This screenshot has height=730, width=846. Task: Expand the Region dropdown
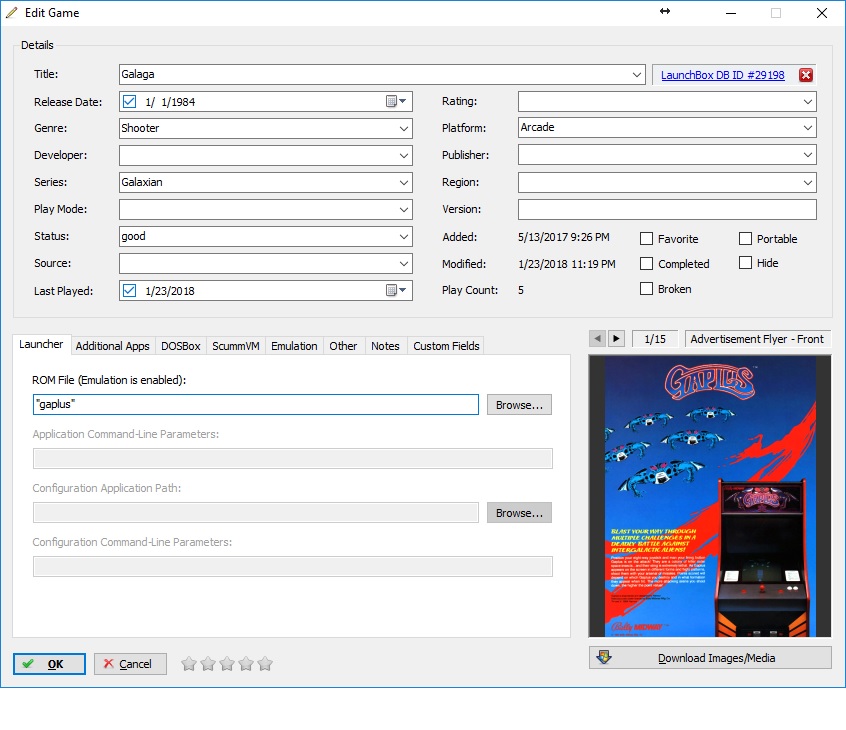pos(808,182)
